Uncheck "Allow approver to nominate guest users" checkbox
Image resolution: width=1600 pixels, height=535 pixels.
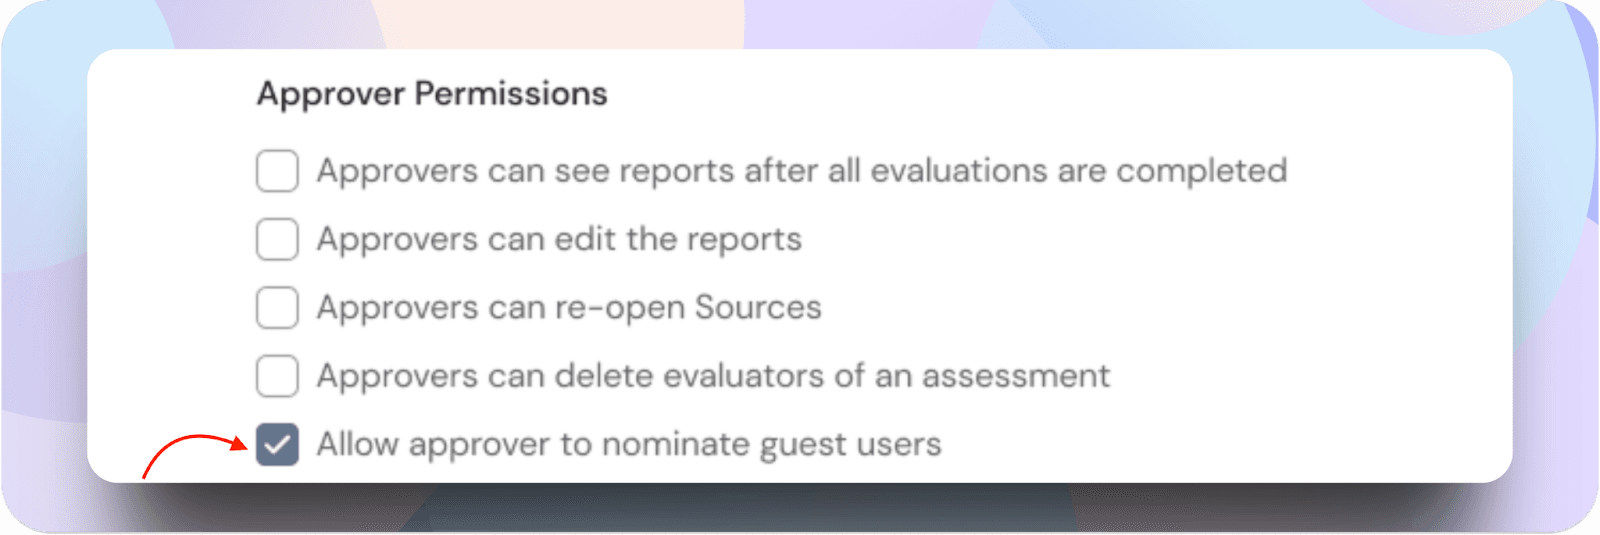pos(277,444)
